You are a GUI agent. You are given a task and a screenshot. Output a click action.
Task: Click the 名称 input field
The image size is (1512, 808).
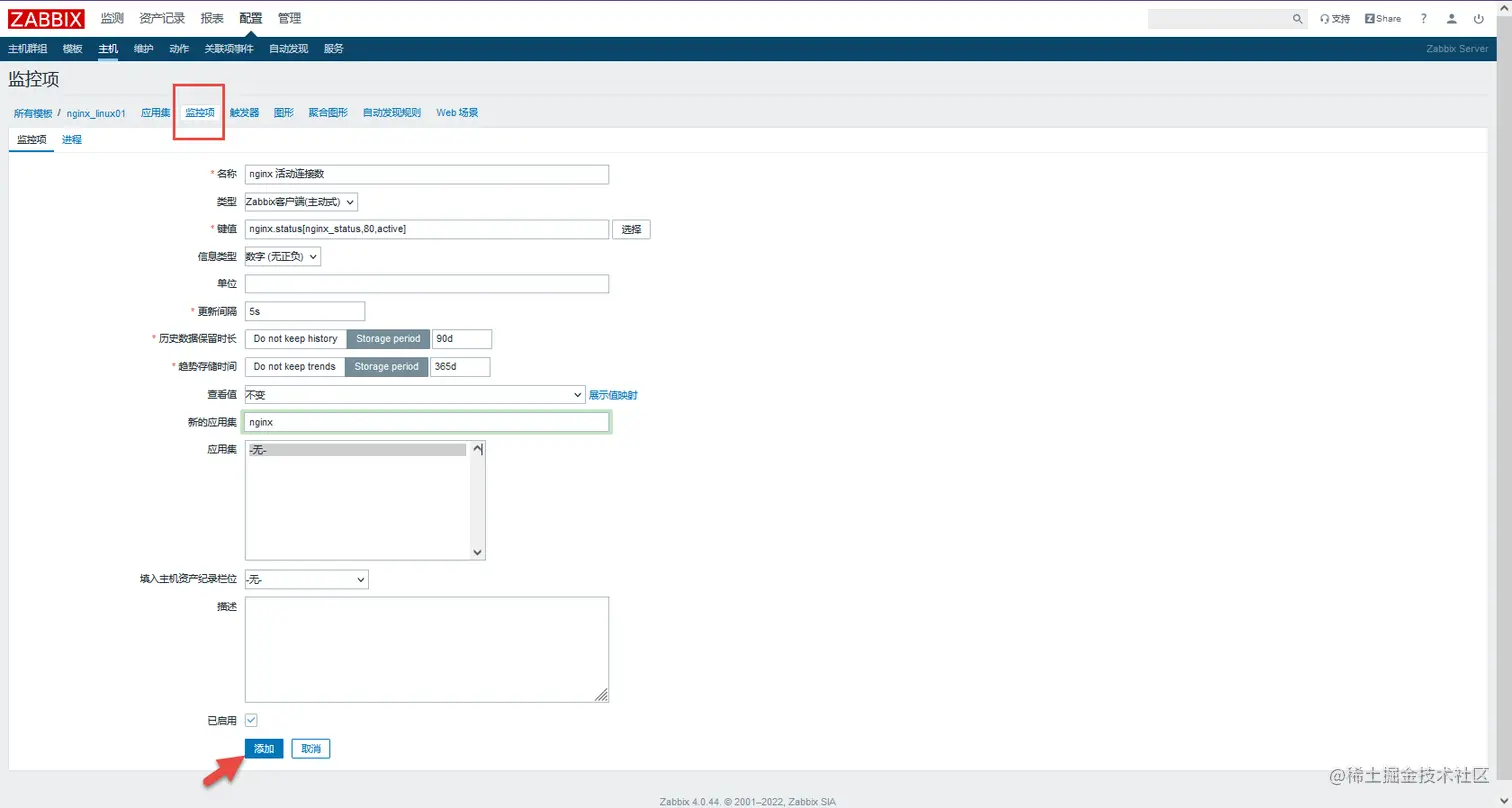coord(427,174)
